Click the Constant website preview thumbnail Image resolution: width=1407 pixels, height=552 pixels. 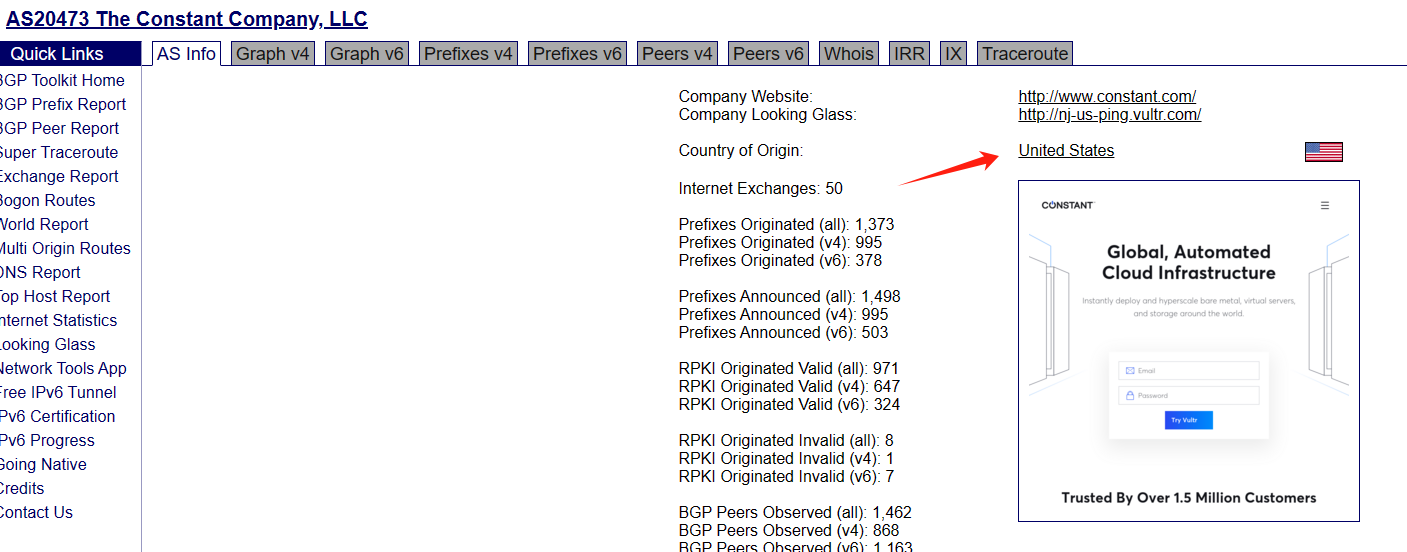[x=1188, y=351]
